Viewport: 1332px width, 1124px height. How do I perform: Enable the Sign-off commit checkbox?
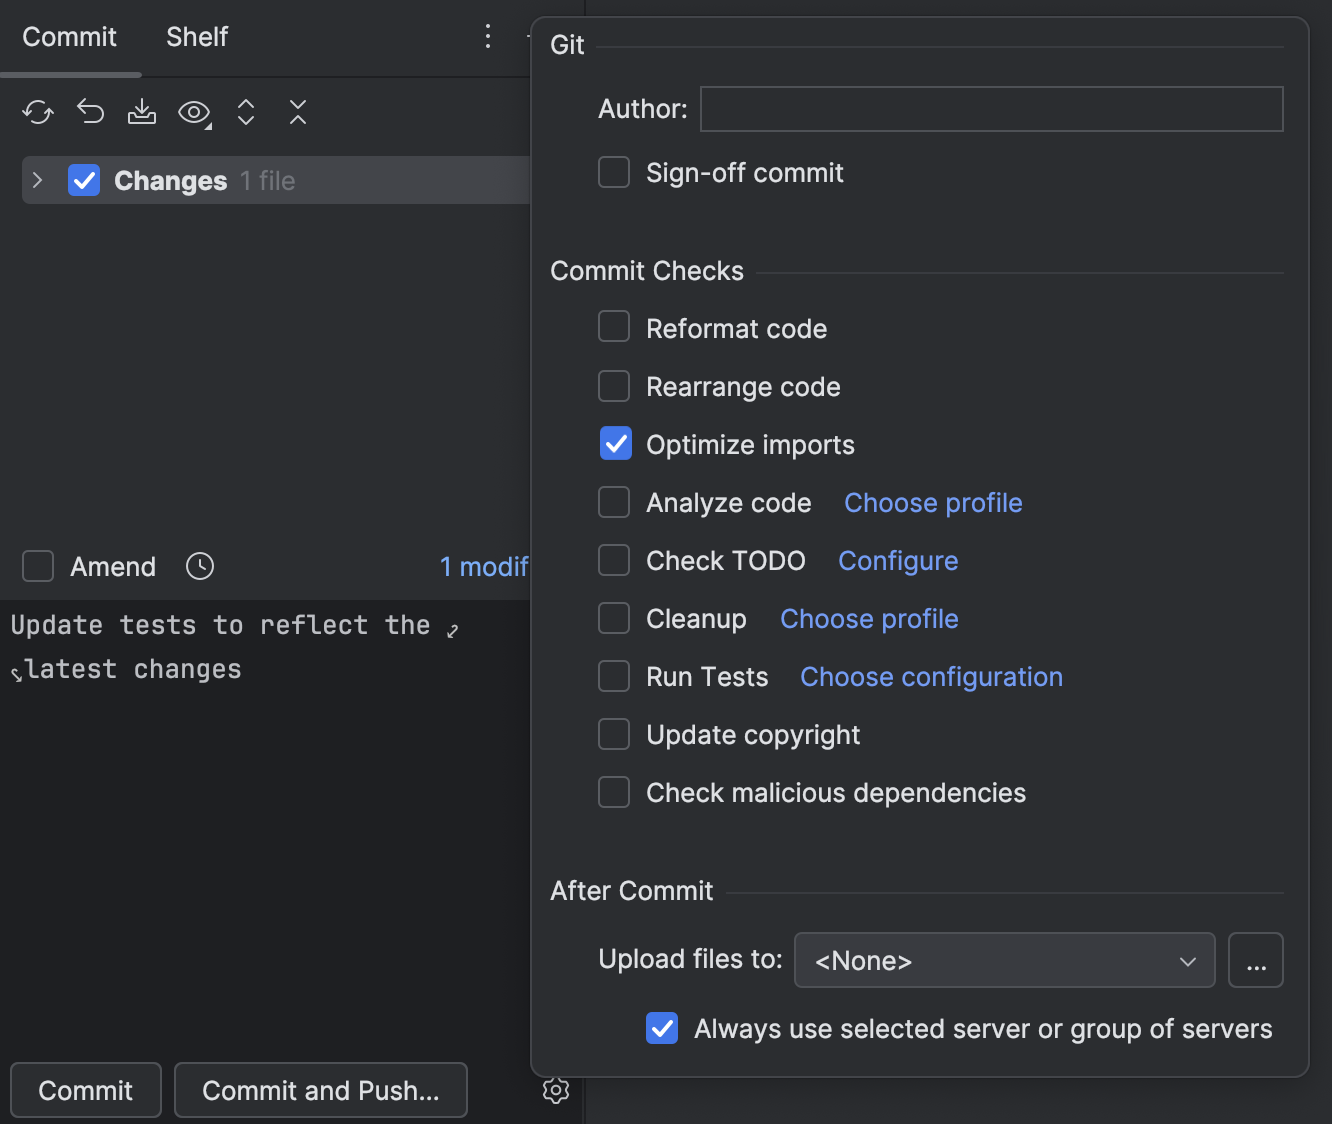[614, 172]
